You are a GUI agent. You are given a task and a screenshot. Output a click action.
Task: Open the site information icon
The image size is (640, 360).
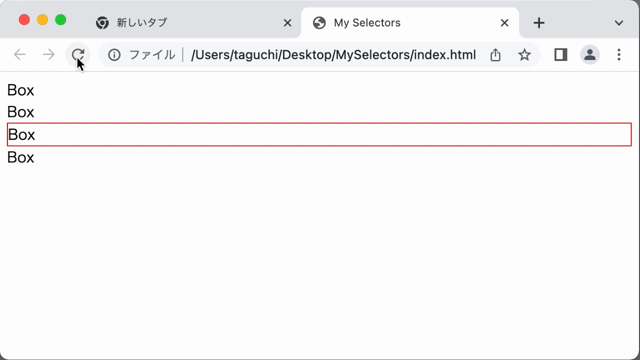tap(114, 55)
